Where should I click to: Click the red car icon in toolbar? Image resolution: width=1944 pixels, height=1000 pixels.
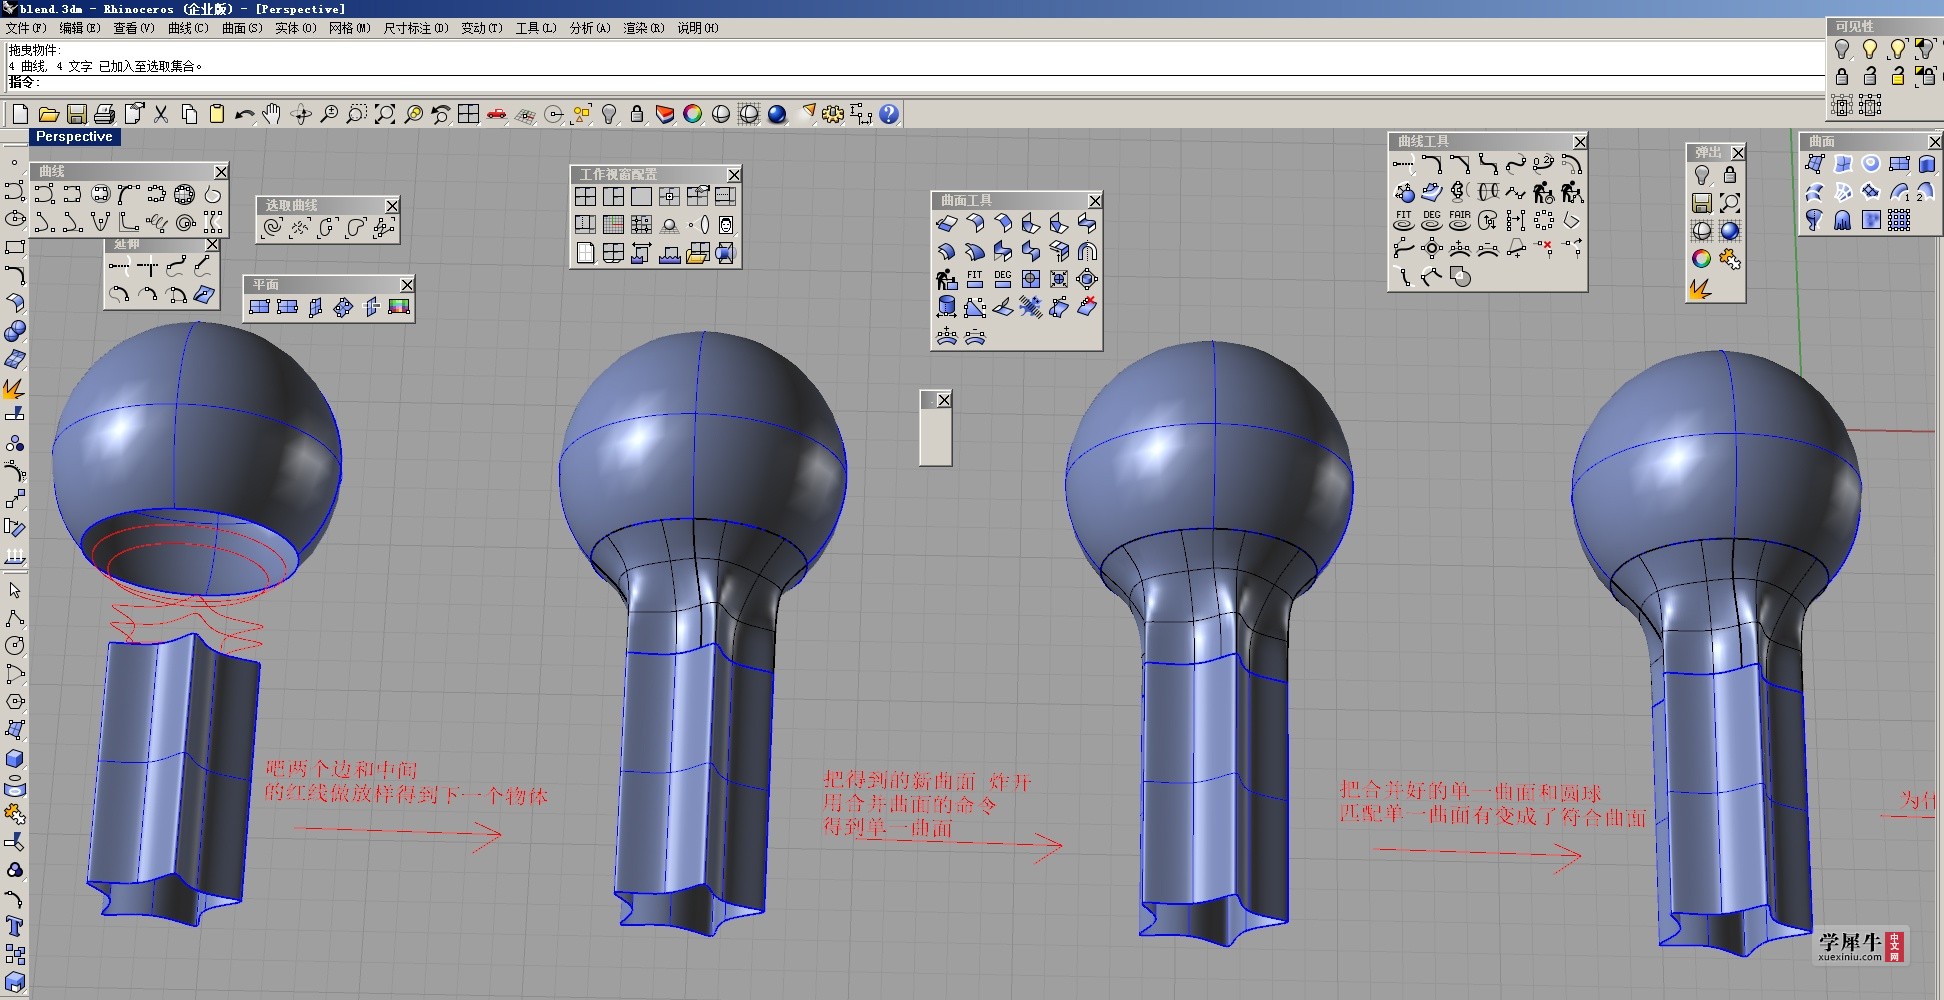click(496, 114)
